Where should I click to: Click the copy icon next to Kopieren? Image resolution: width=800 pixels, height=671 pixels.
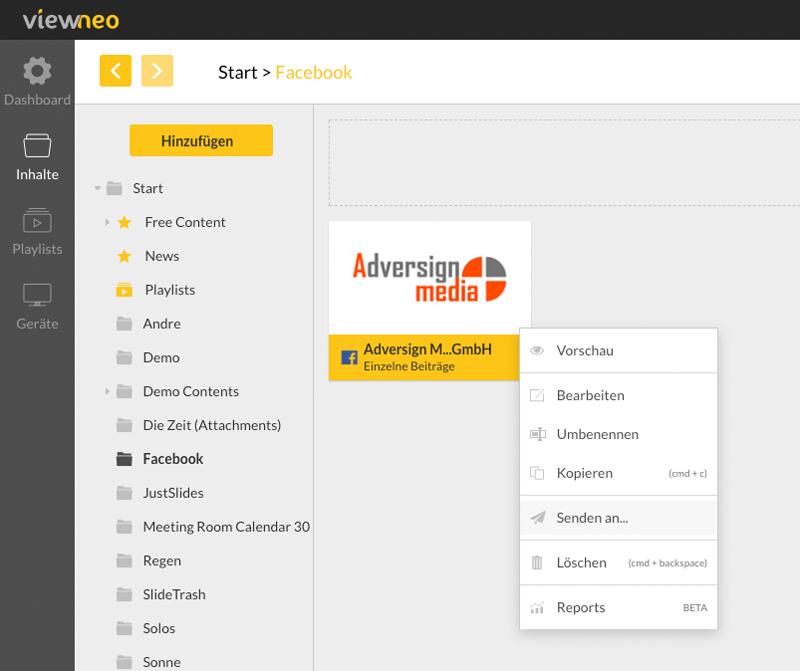point(537,473)
